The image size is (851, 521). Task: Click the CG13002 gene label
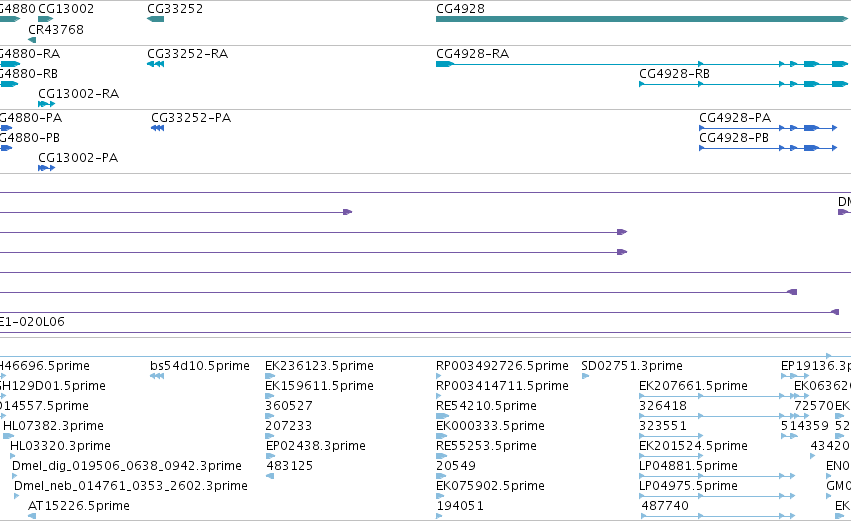(66, 9)
